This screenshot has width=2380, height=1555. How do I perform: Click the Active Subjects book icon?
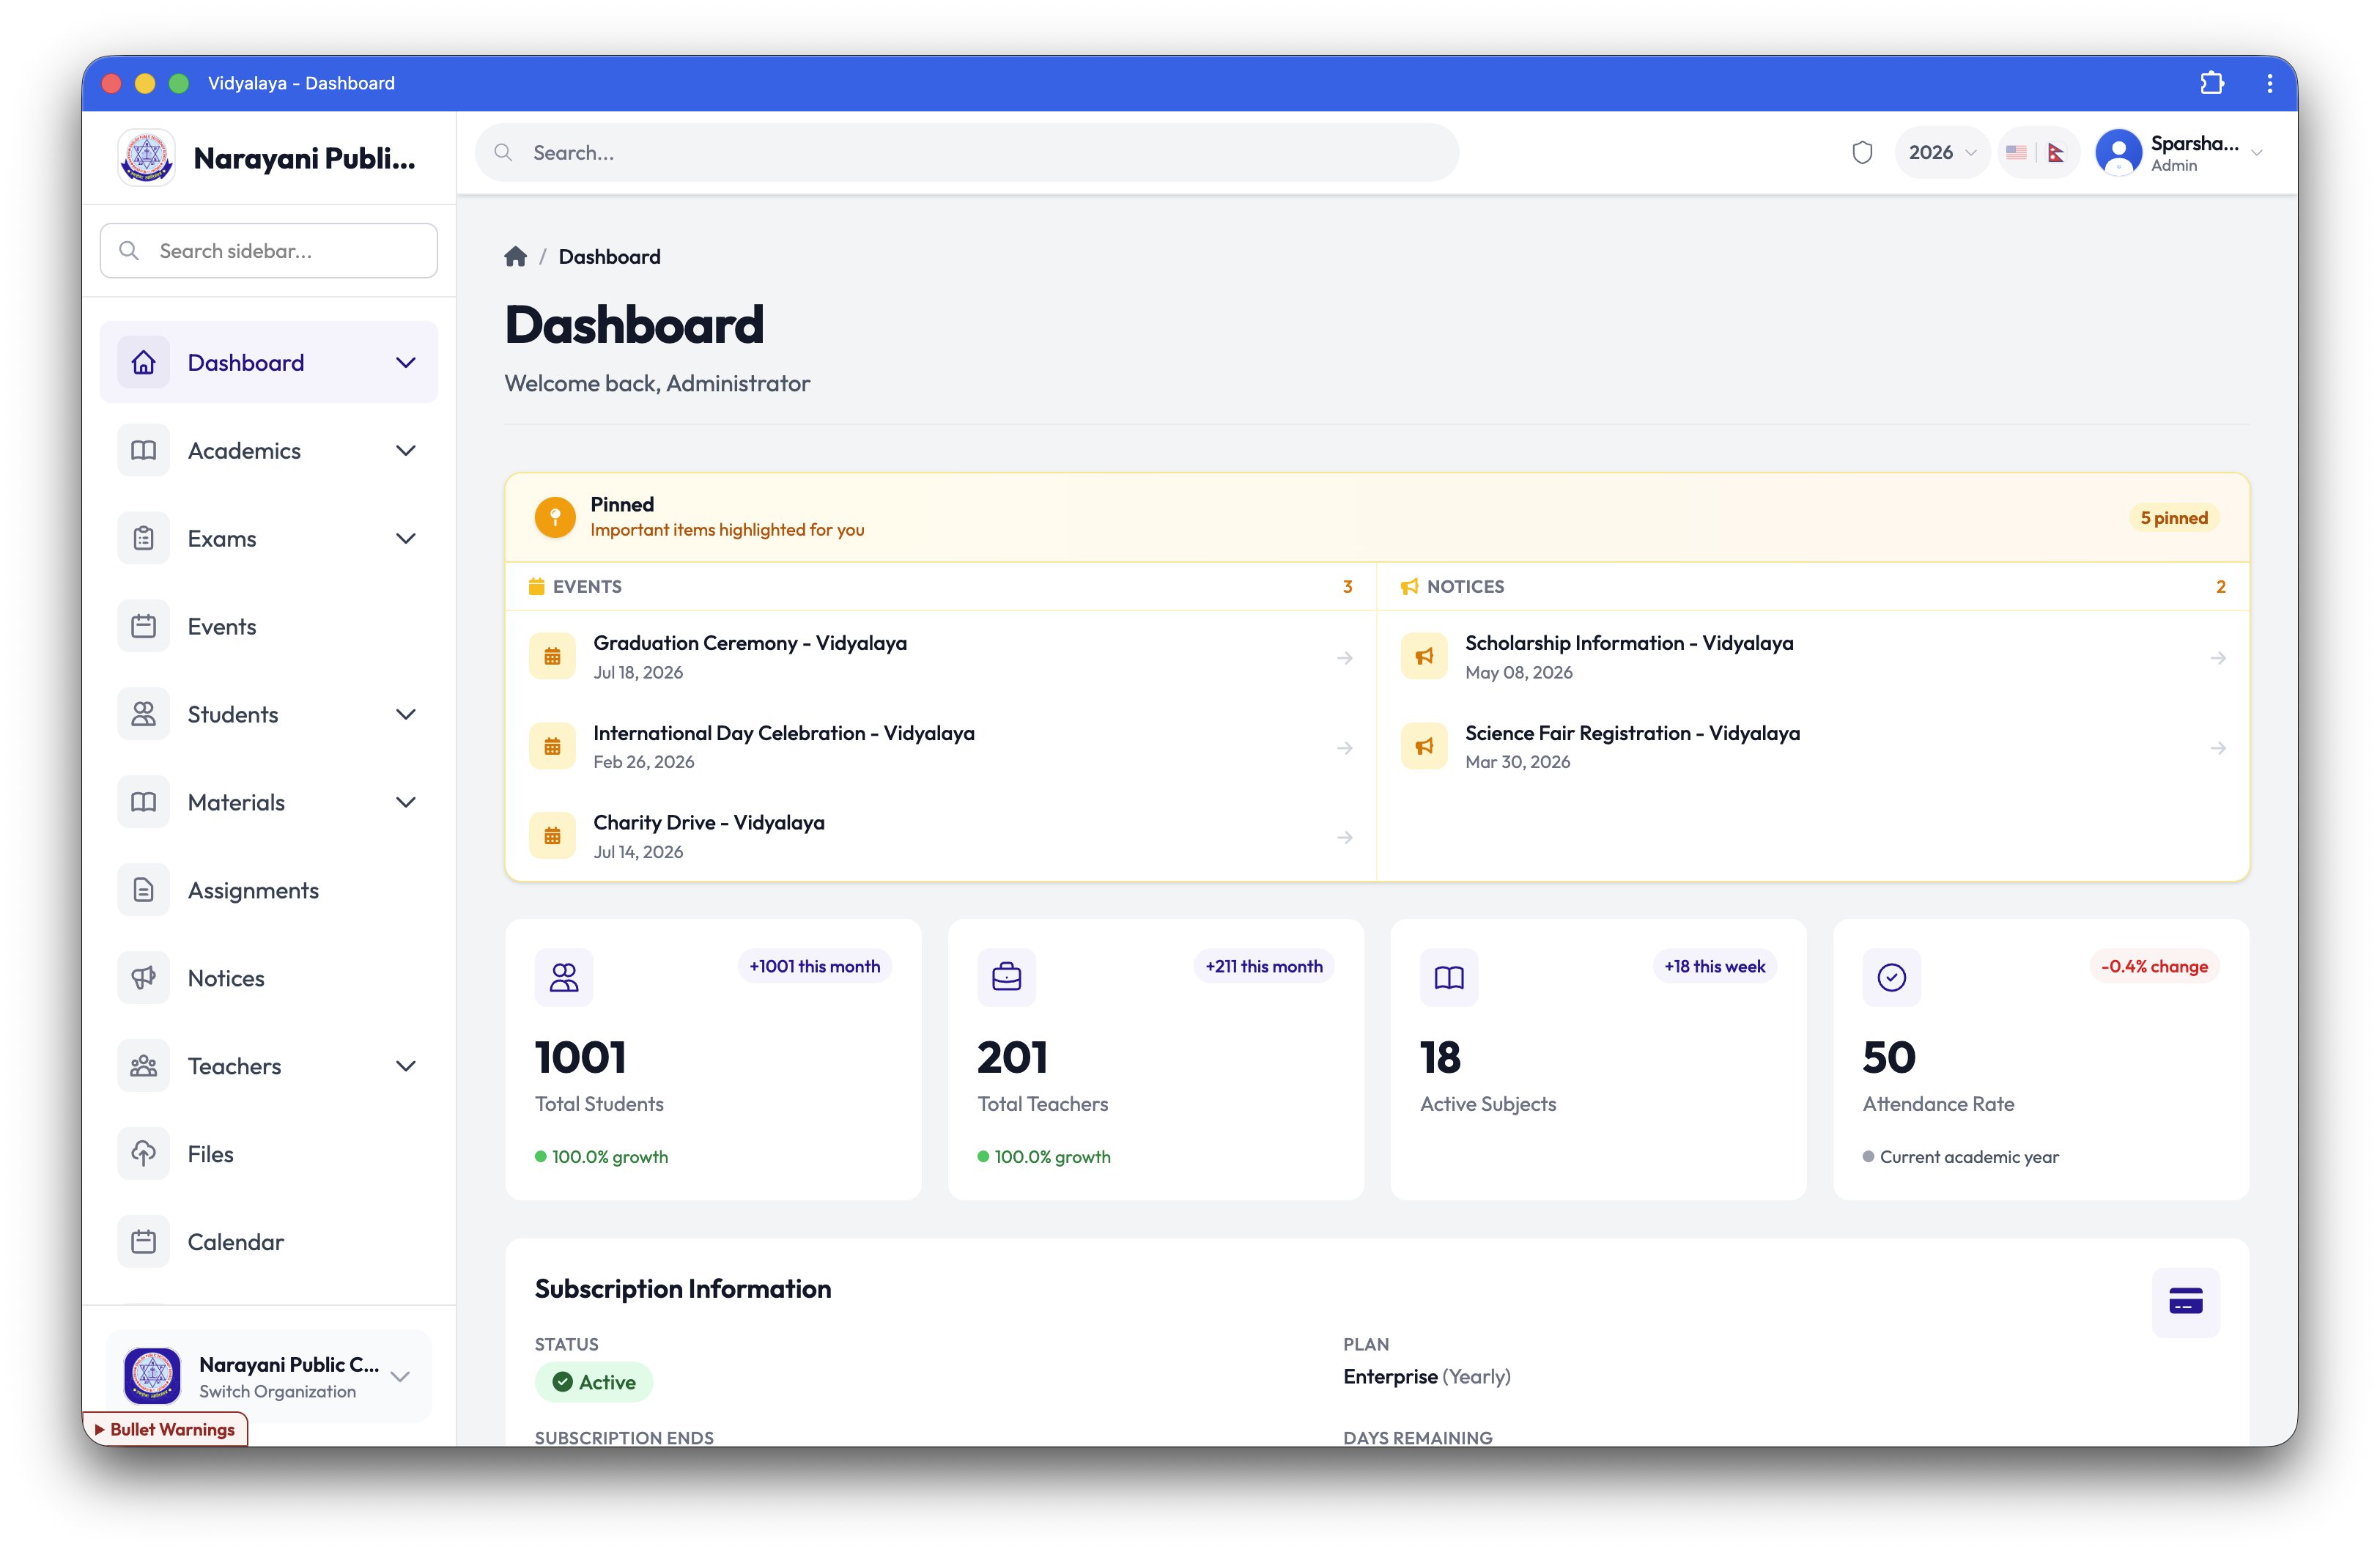(x=1449, y=977)
